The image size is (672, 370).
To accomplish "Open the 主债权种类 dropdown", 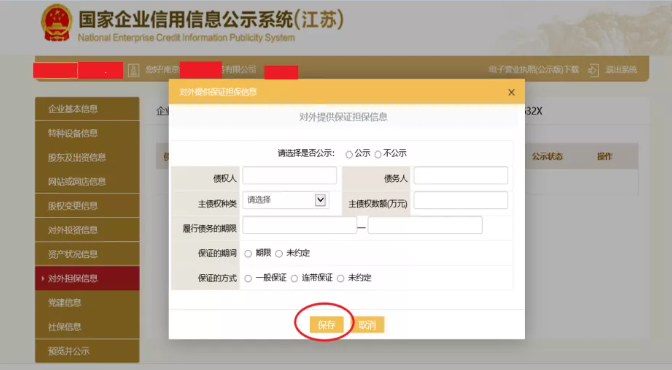I will (286, 200).
